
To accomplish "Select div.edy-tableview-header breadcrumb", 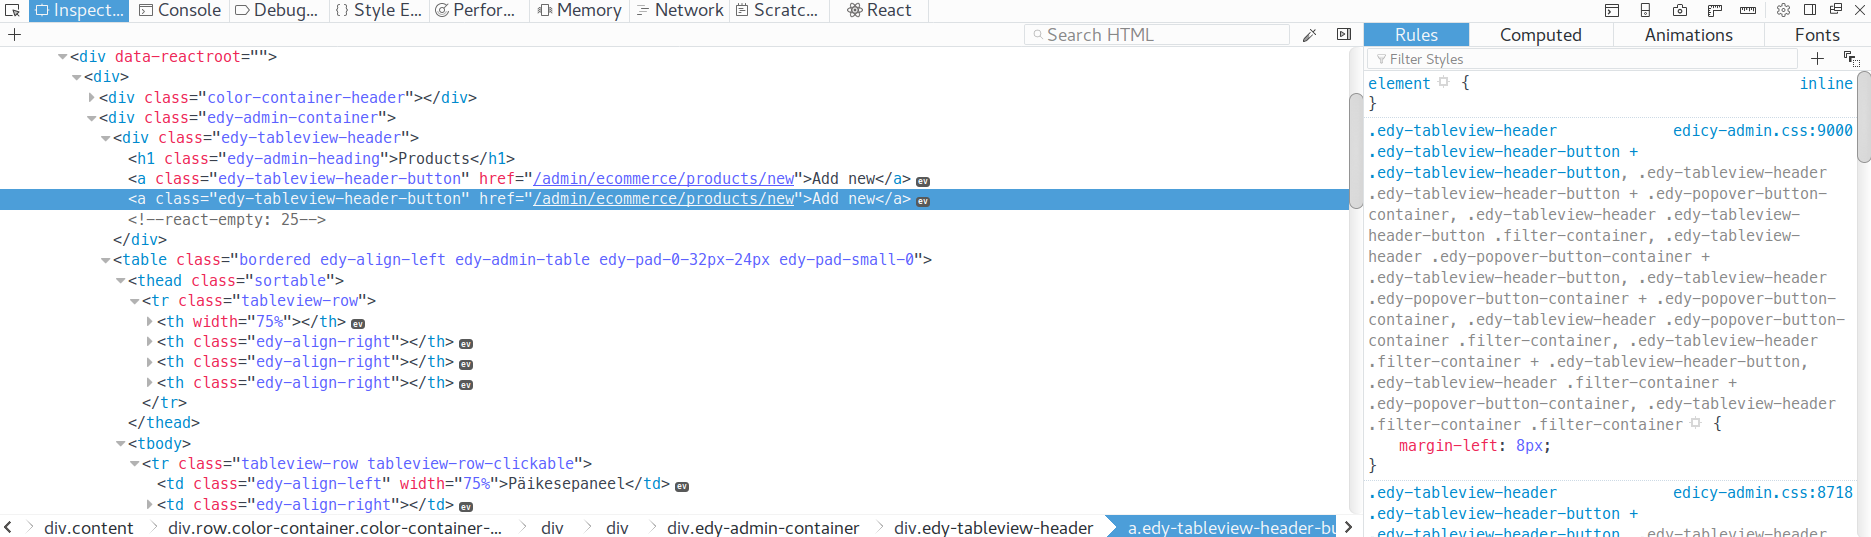I will click(993, 527).
